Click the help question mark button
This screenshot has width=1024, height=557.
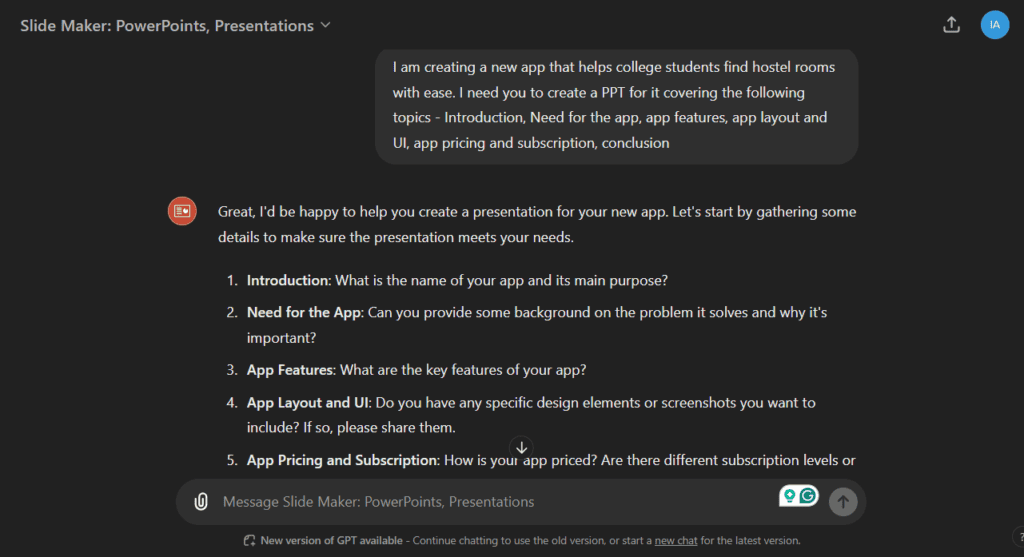tap(1019, 537)
